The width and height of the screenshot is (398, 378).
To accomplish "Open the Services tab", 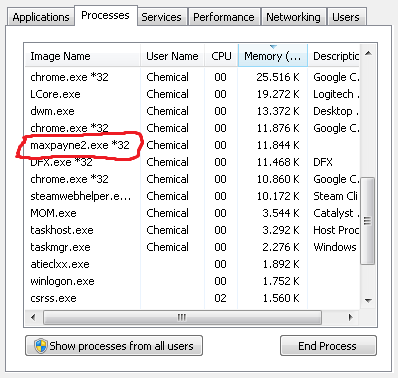I will (161, 17).
